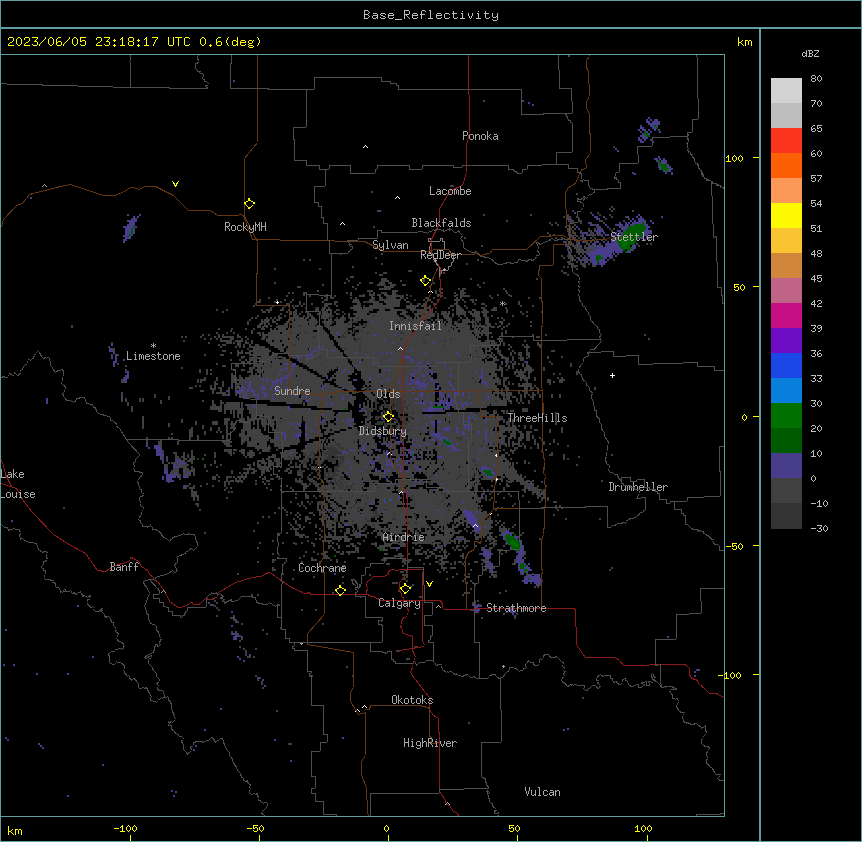Click the Ponoka city label

480,136
